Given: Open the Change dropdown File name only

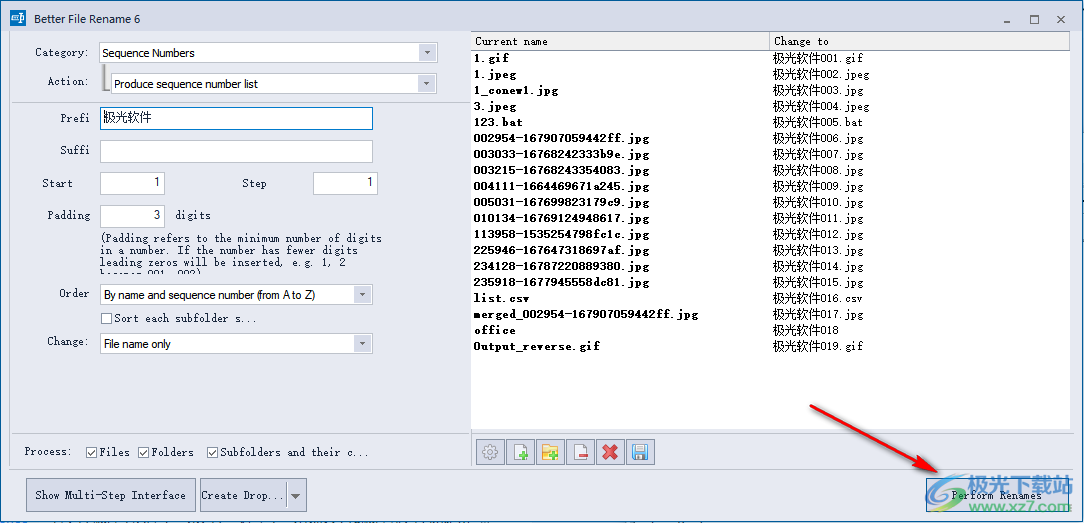Looking at the screenshot, I should pyautogui.click(x=236, y=343).
